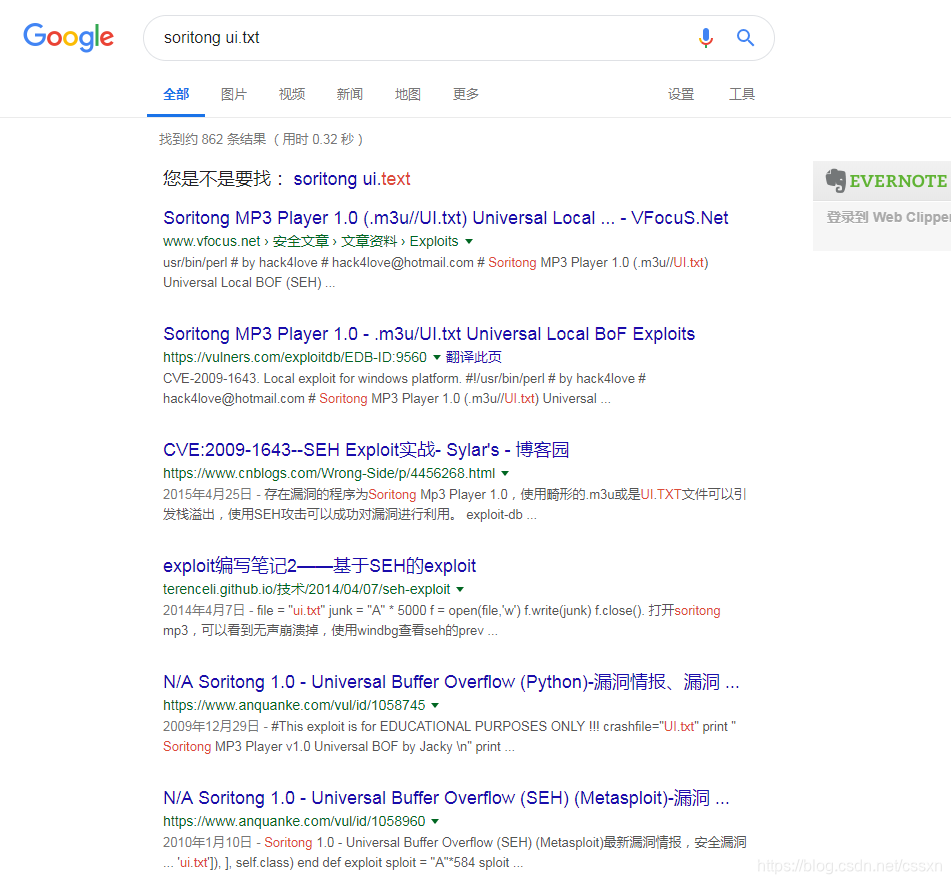Expand the dropdown arrow beside the vulners.com URL

tap(436, 357)
